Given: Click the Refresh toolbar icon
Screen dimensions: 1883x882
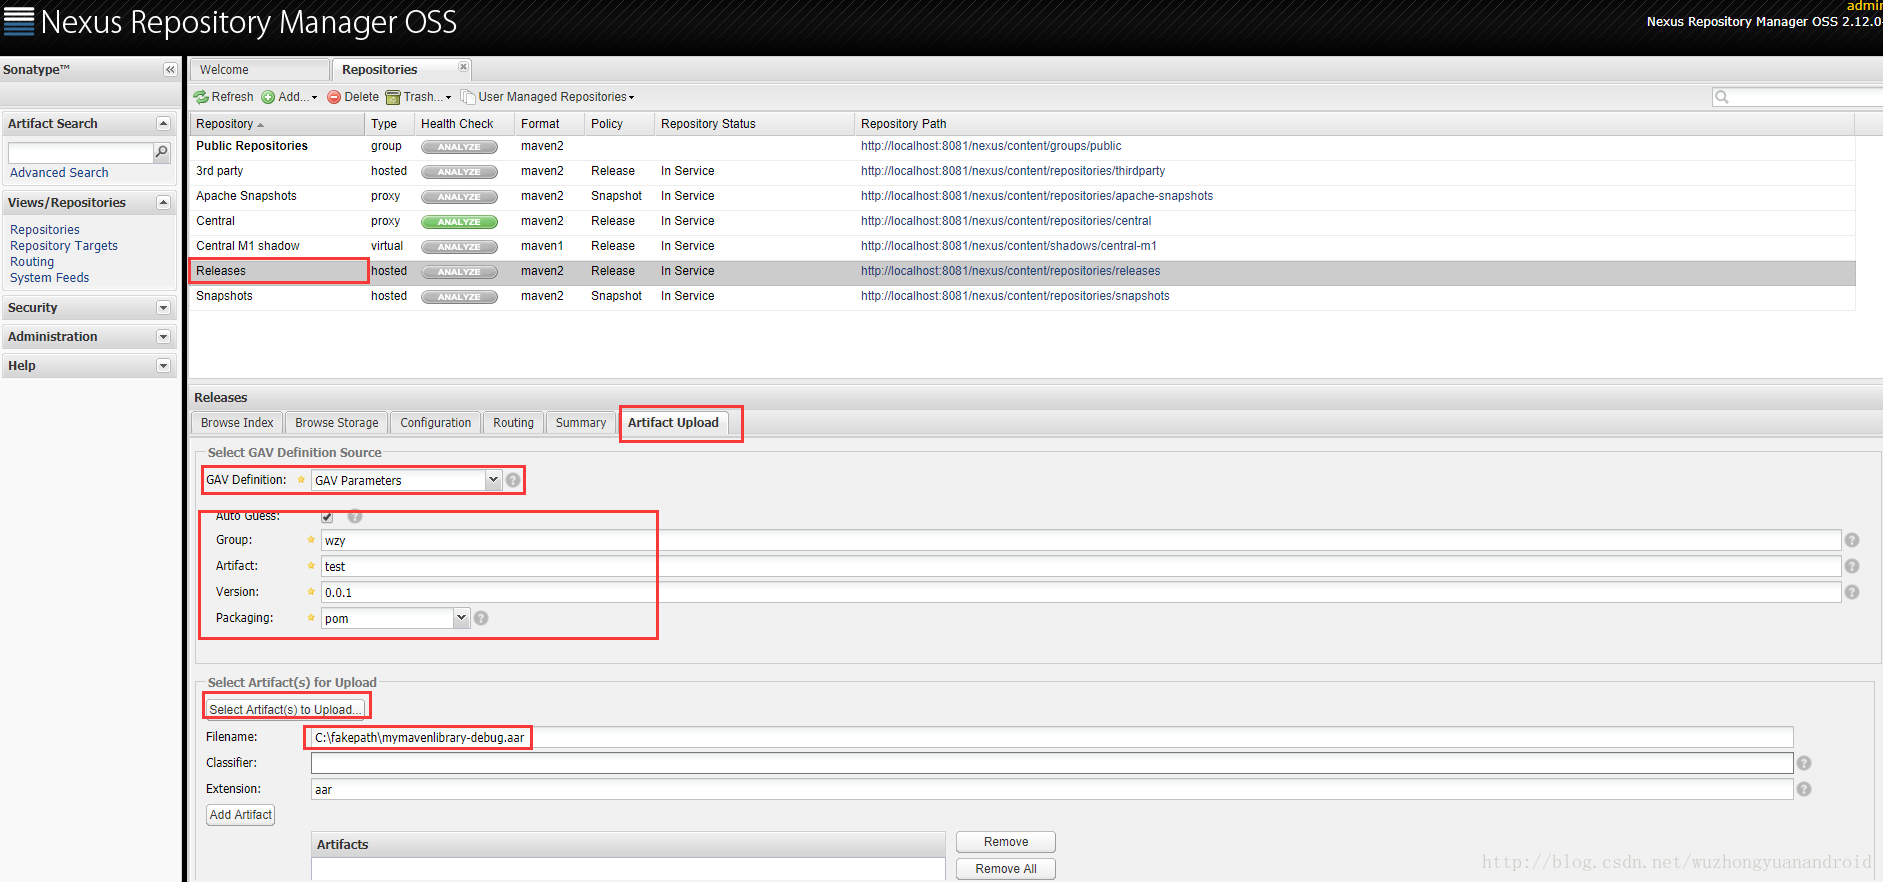Looking at the screenshot, I should [202, 97].
